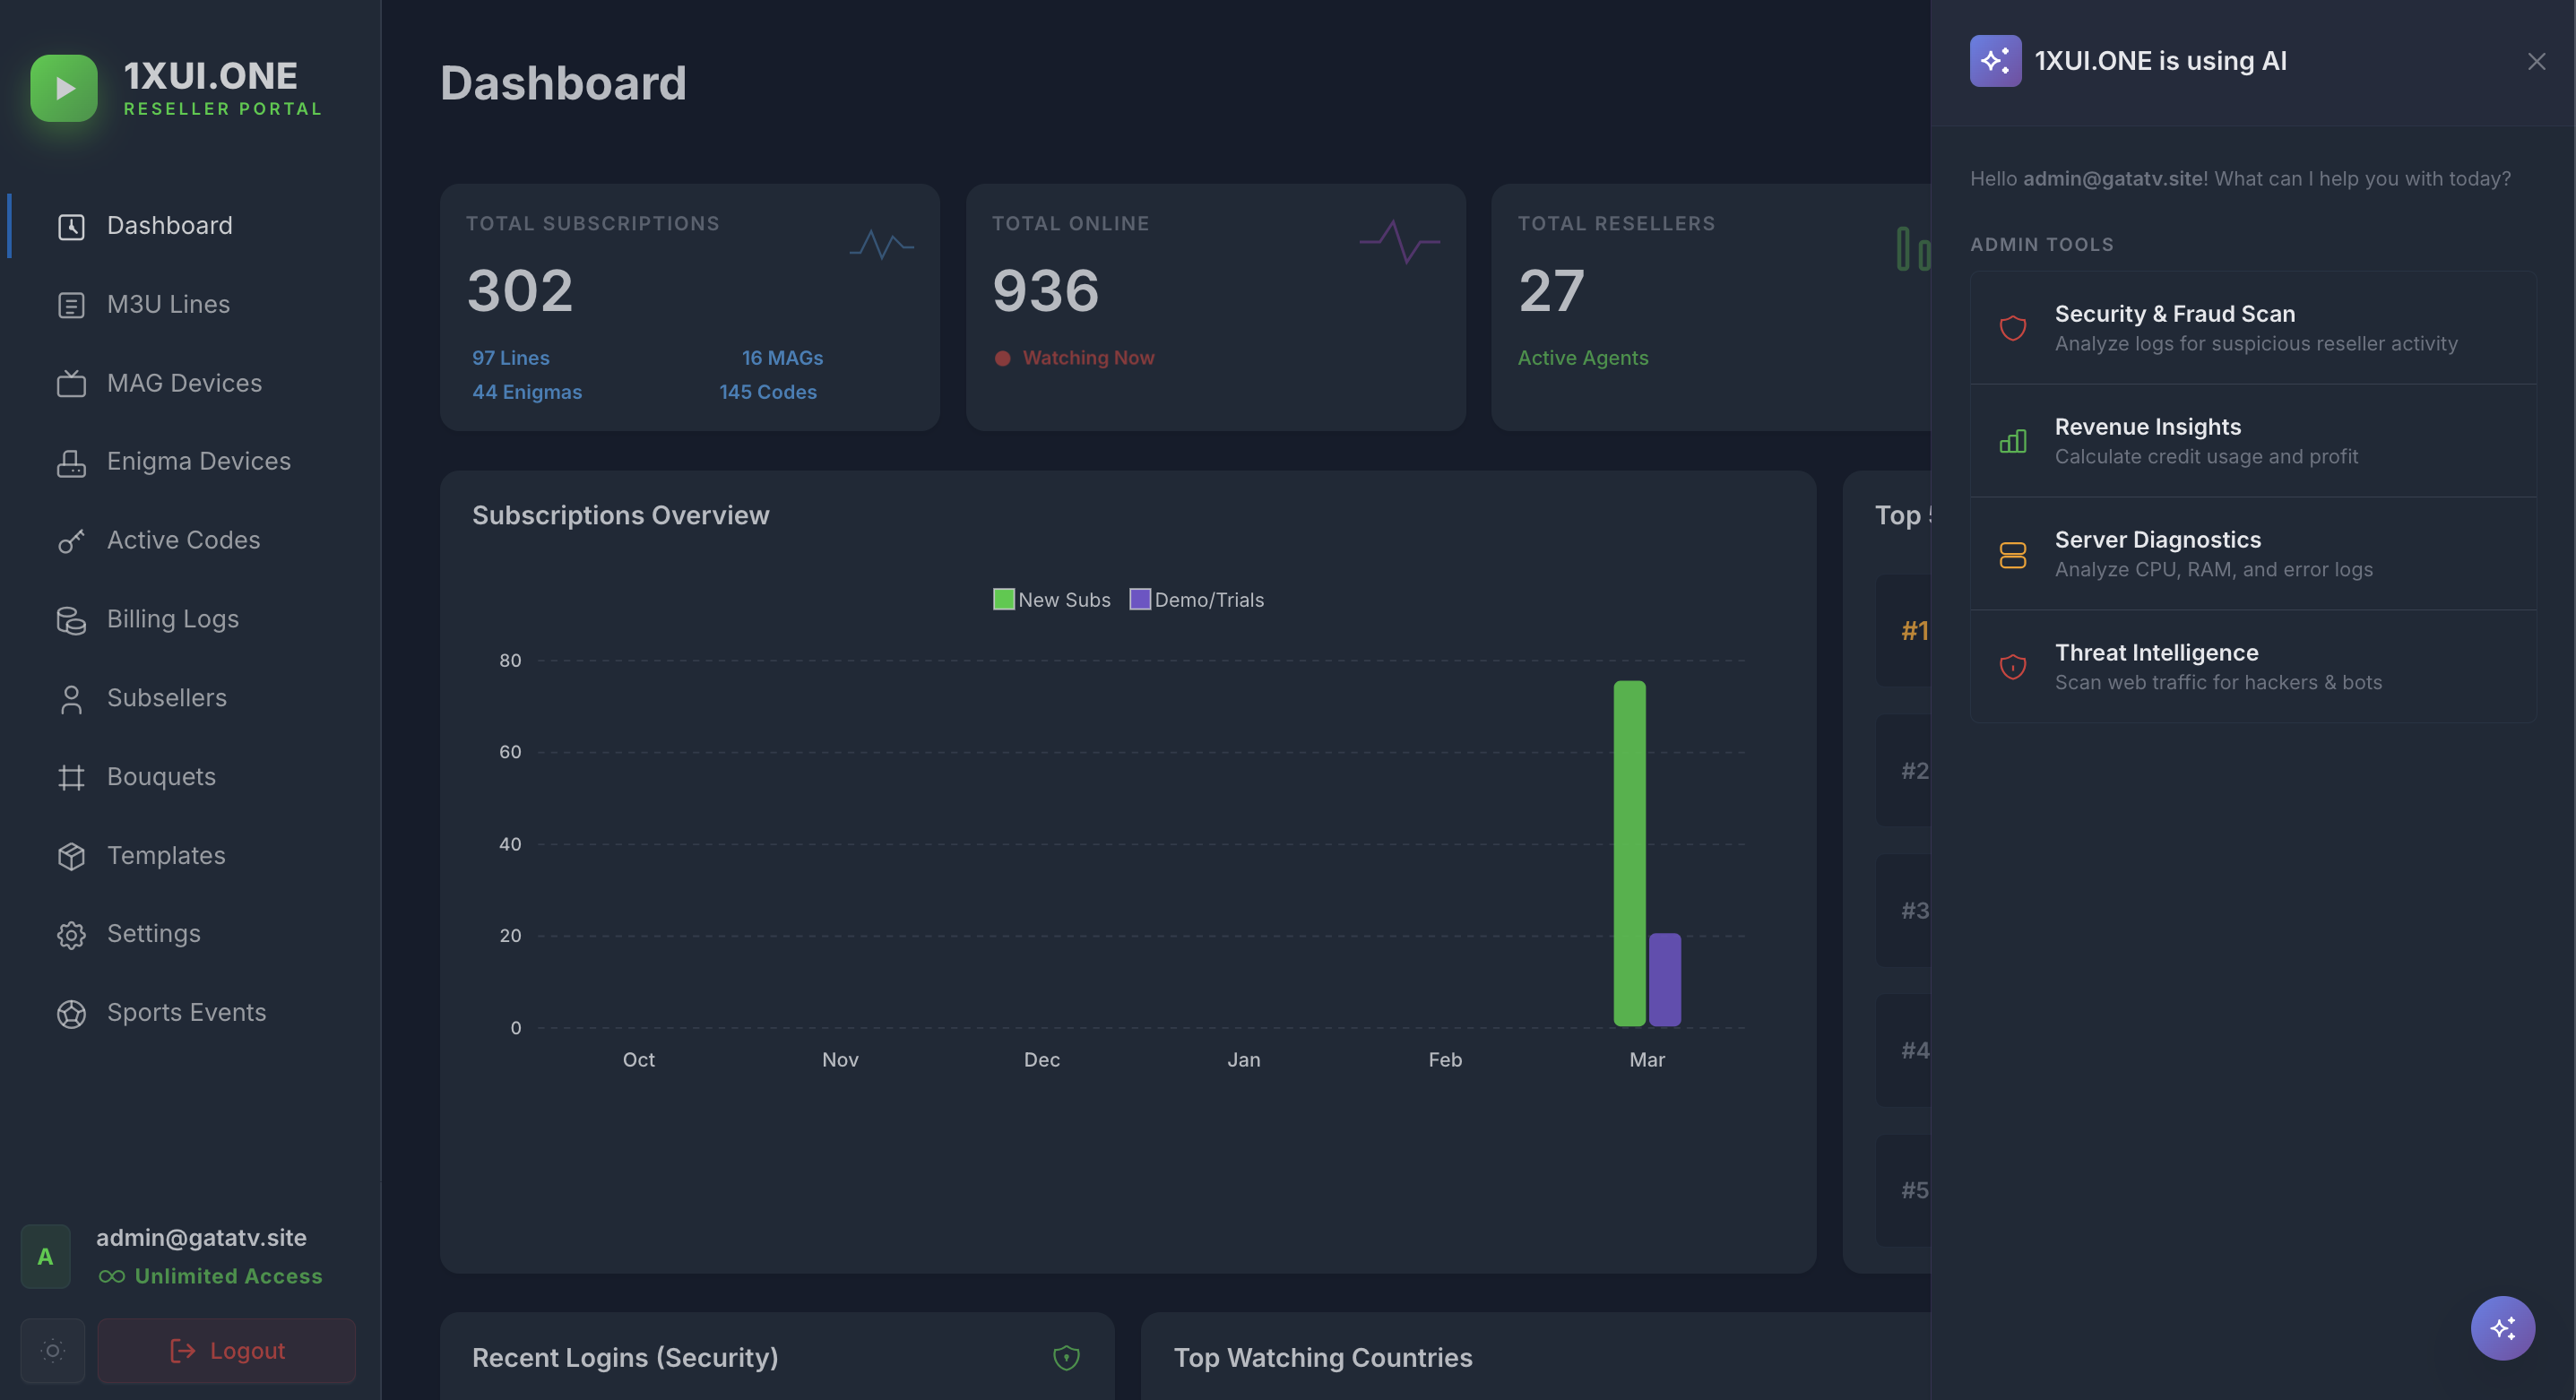Open the M3U Lines menu item
This screenshot has height=1400, width=2576.
click(168, 305)
